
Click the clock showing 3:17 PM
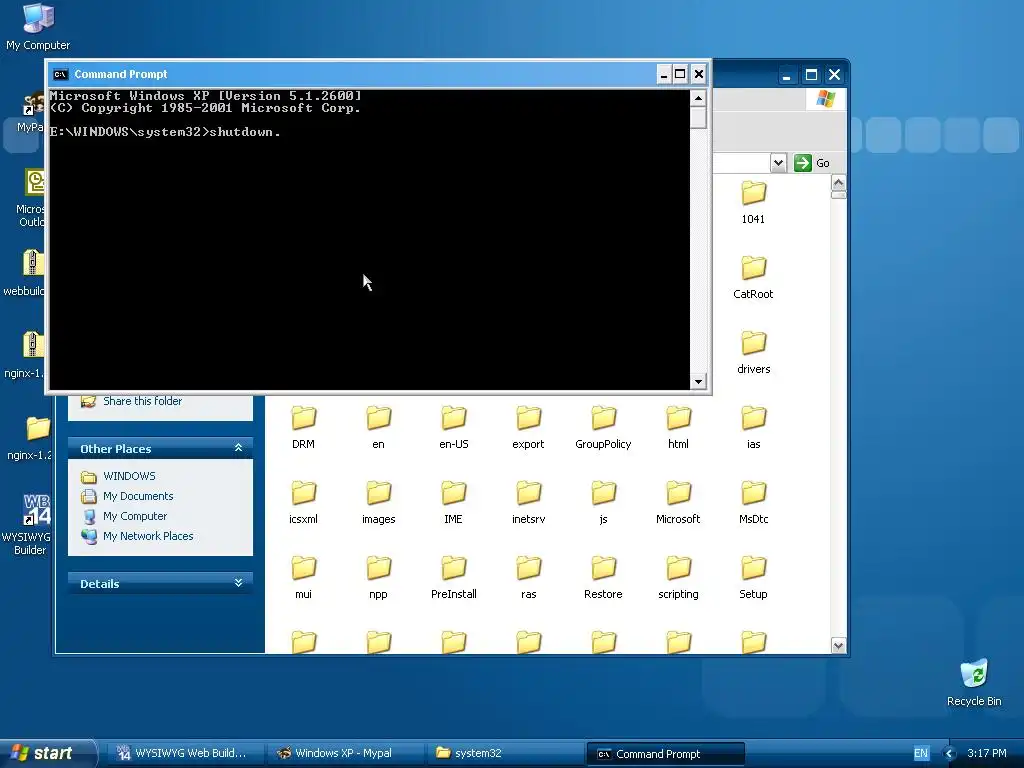pos(987,753)
